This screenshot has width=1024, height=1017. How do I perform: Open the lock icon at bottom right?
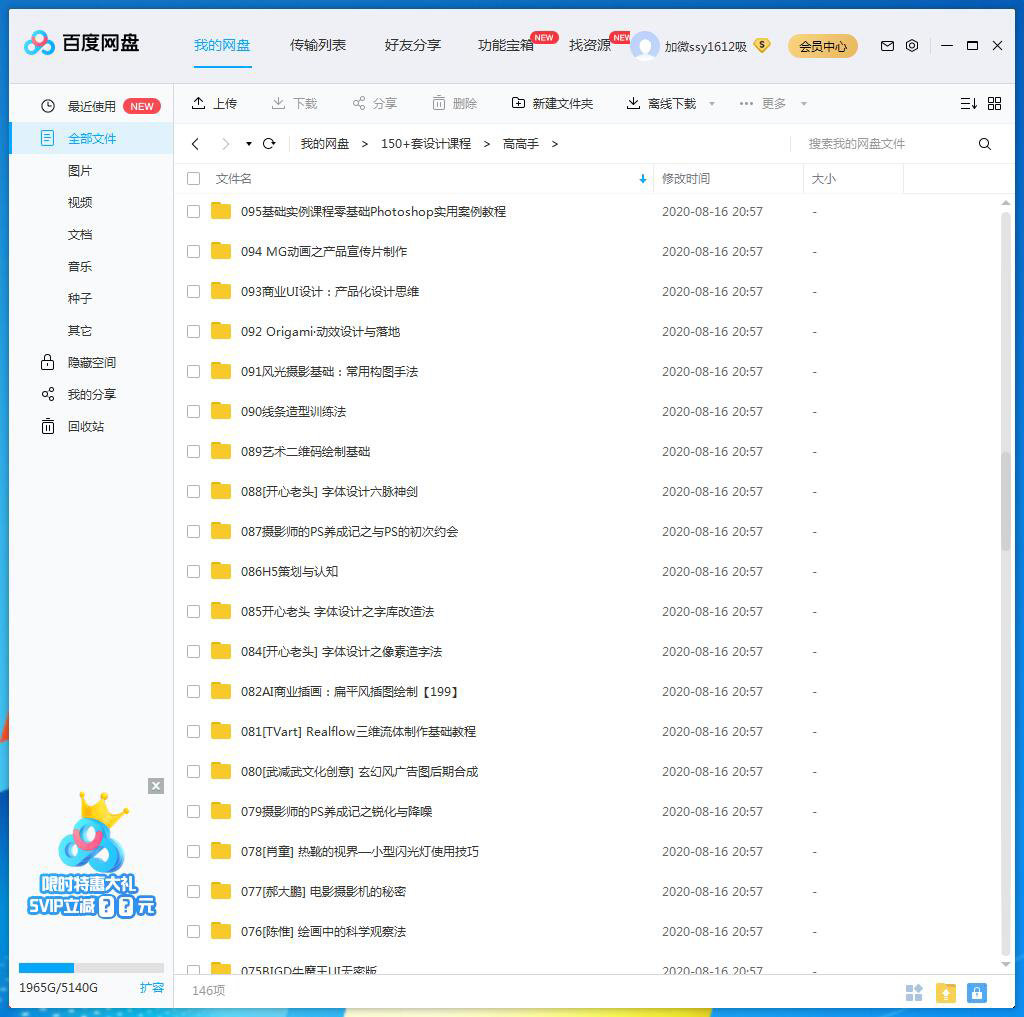(977, 992)
